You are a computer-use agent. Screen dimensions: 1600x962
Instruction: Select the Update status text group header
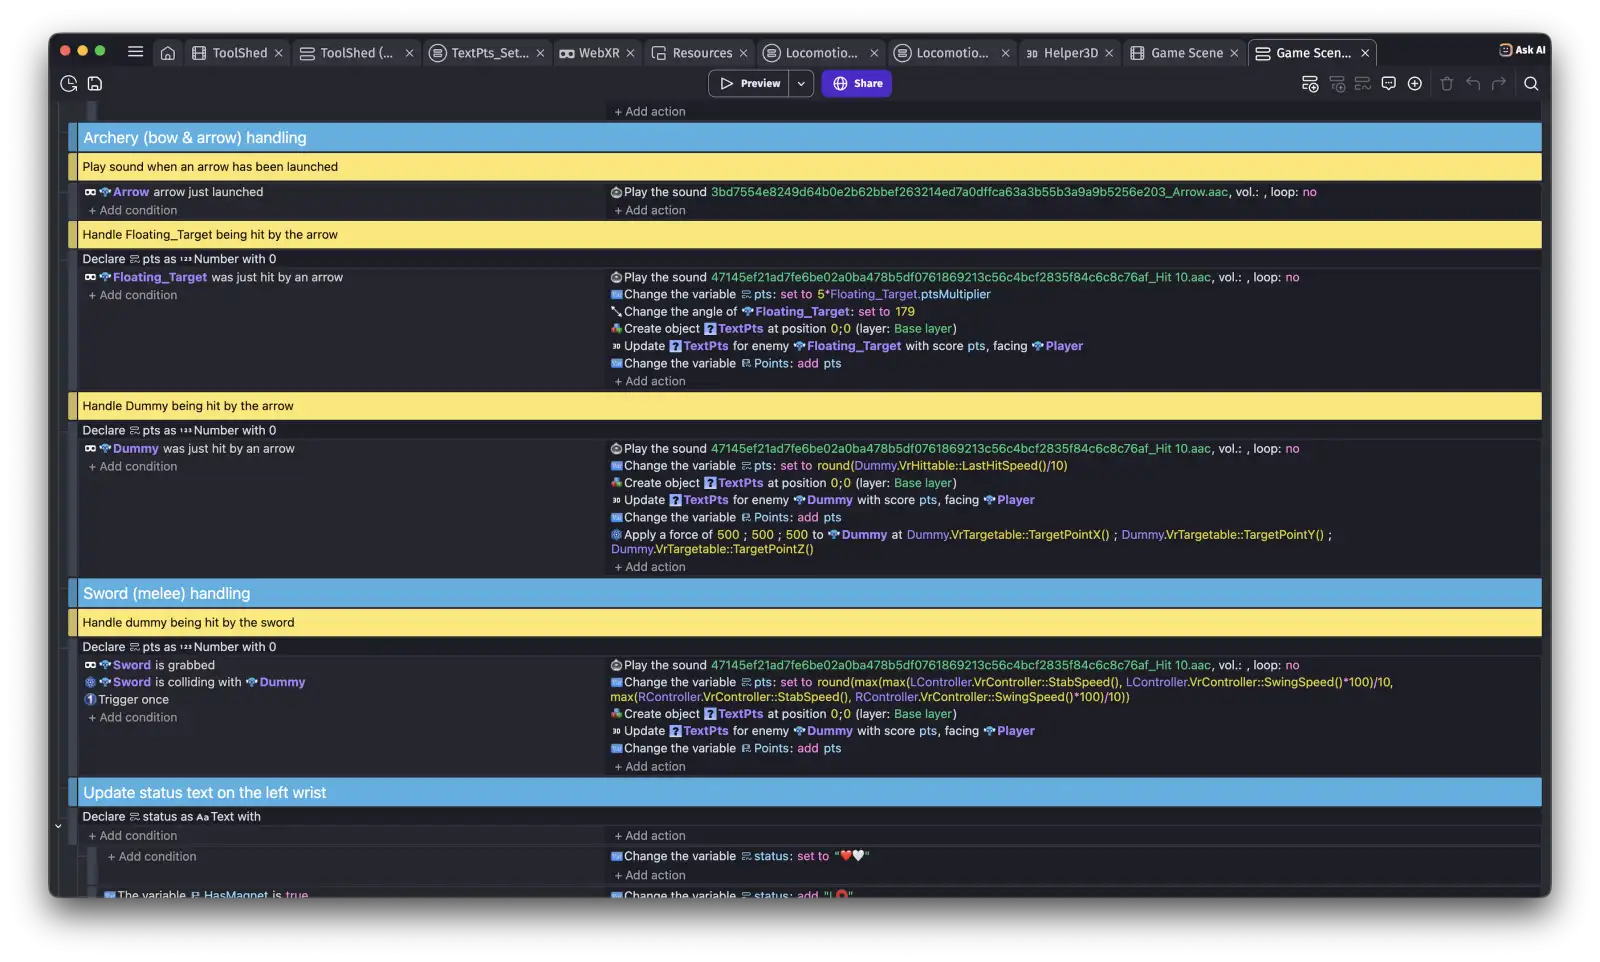(x=810, y=793)
